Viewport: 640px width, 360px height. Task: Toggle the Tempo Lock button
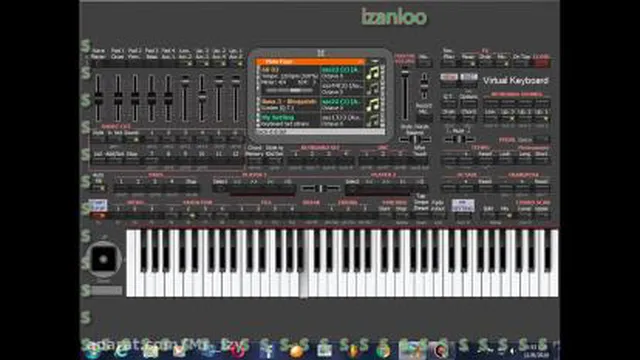[504, 161]
